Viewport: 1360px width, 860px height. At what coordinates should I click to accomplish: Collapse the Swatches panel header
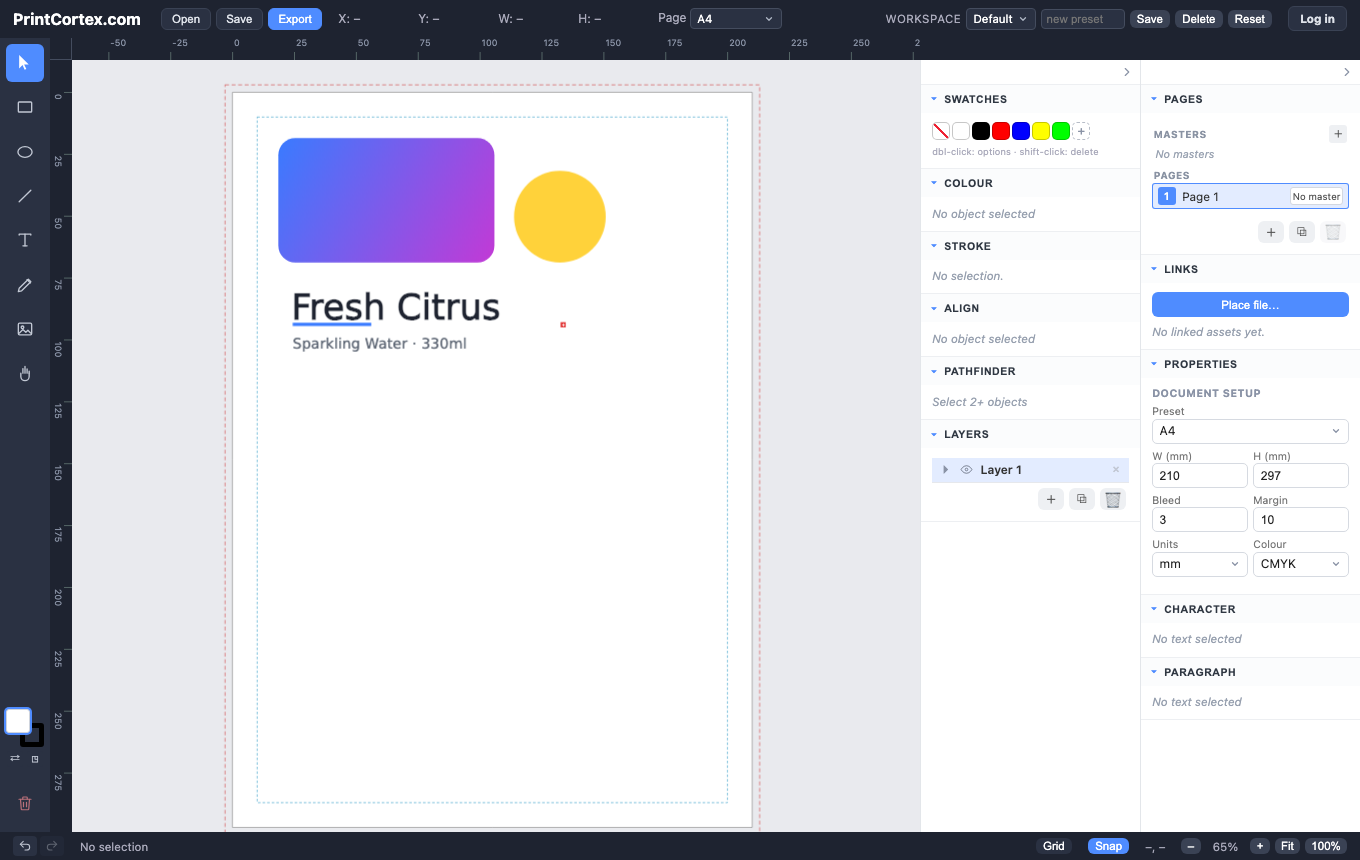(x=1030, y=99)
